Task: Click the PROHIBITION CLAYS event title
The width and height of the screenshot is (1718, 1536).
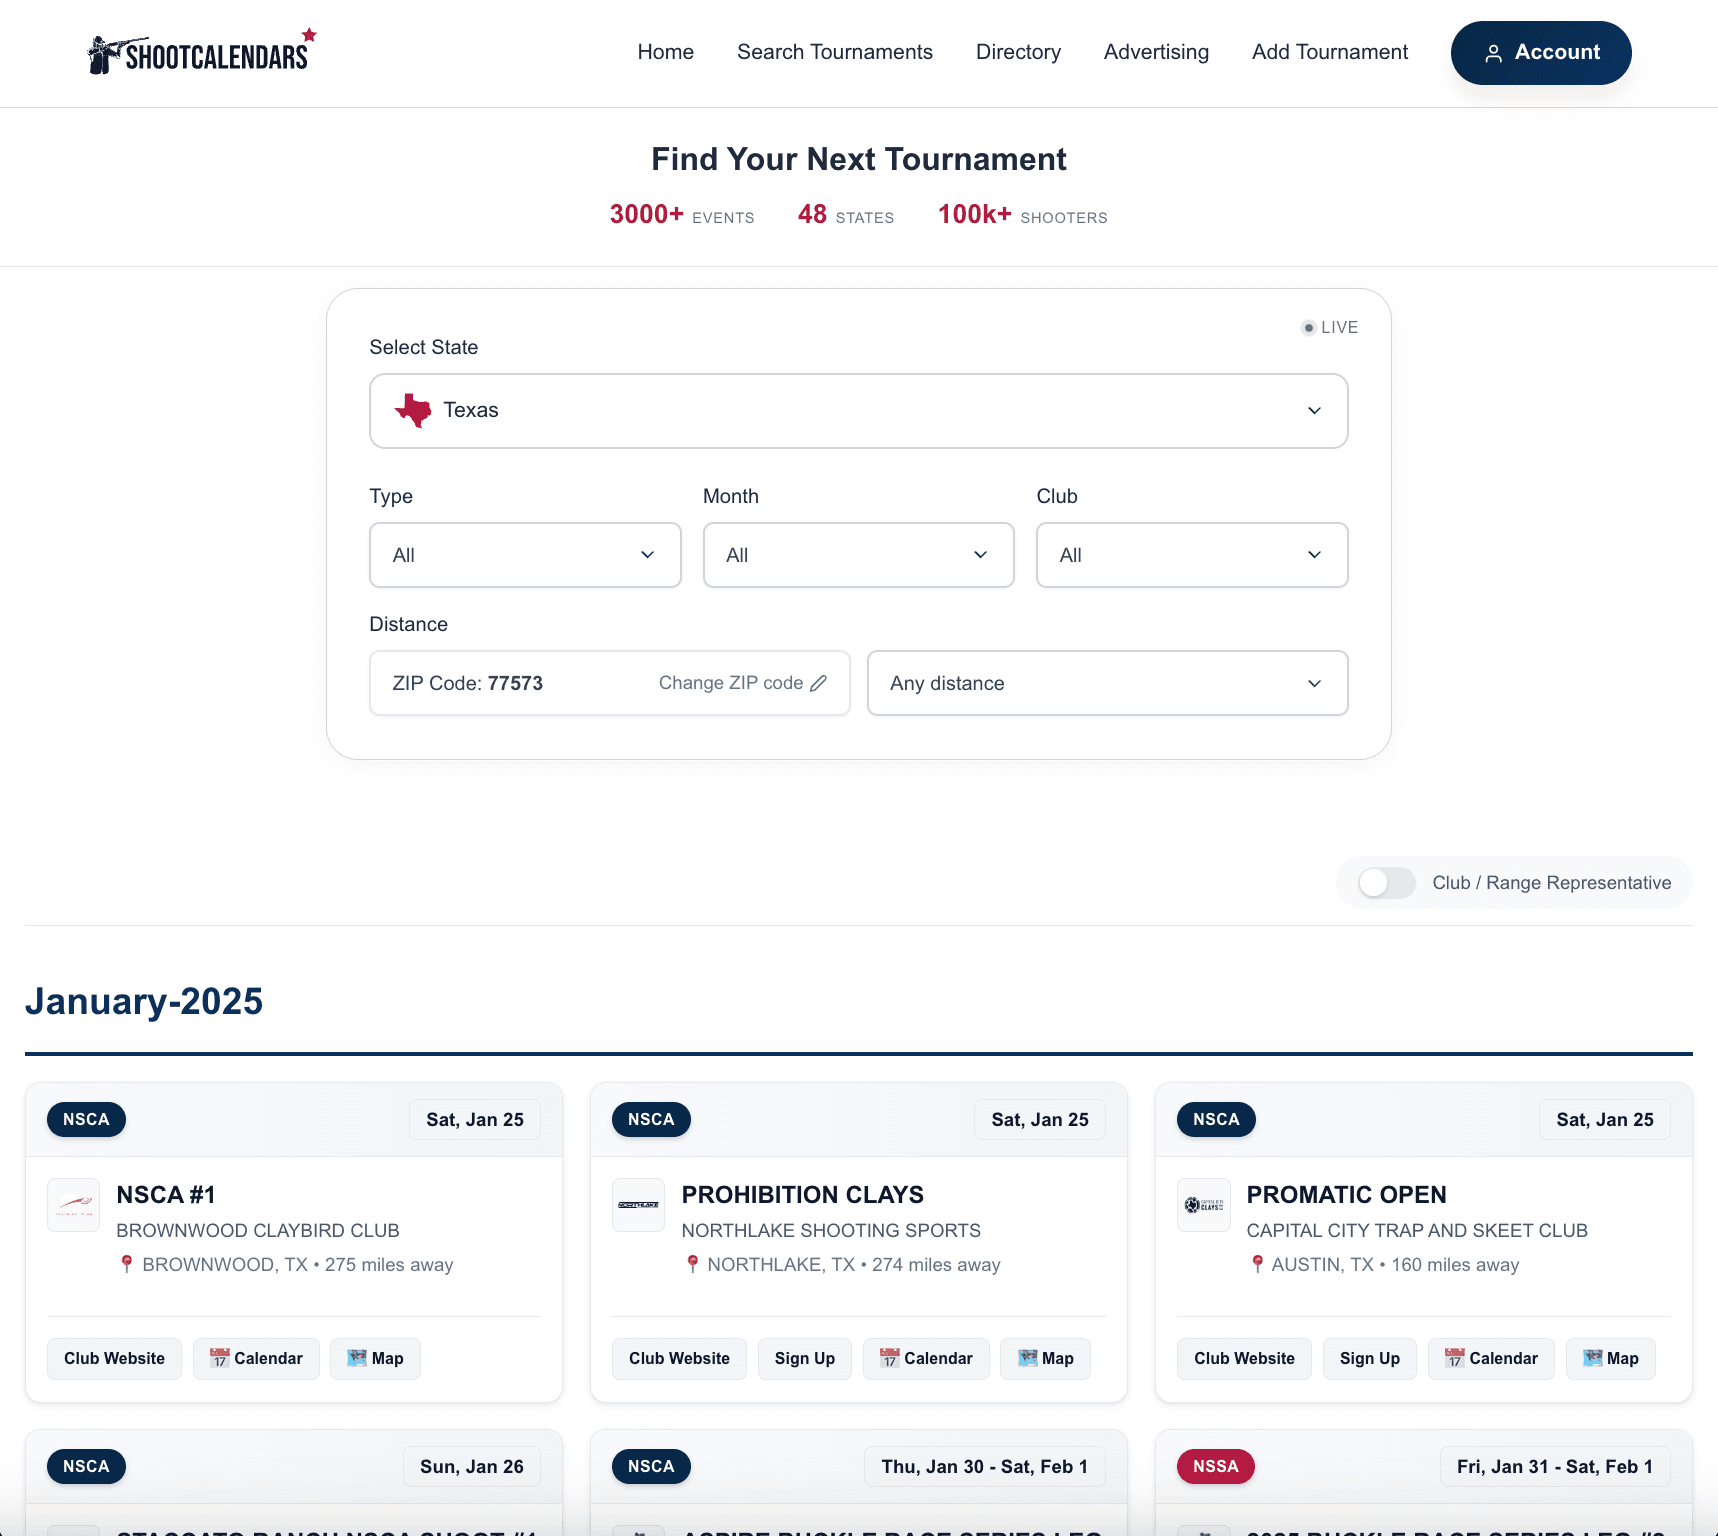Action: 803,1195
